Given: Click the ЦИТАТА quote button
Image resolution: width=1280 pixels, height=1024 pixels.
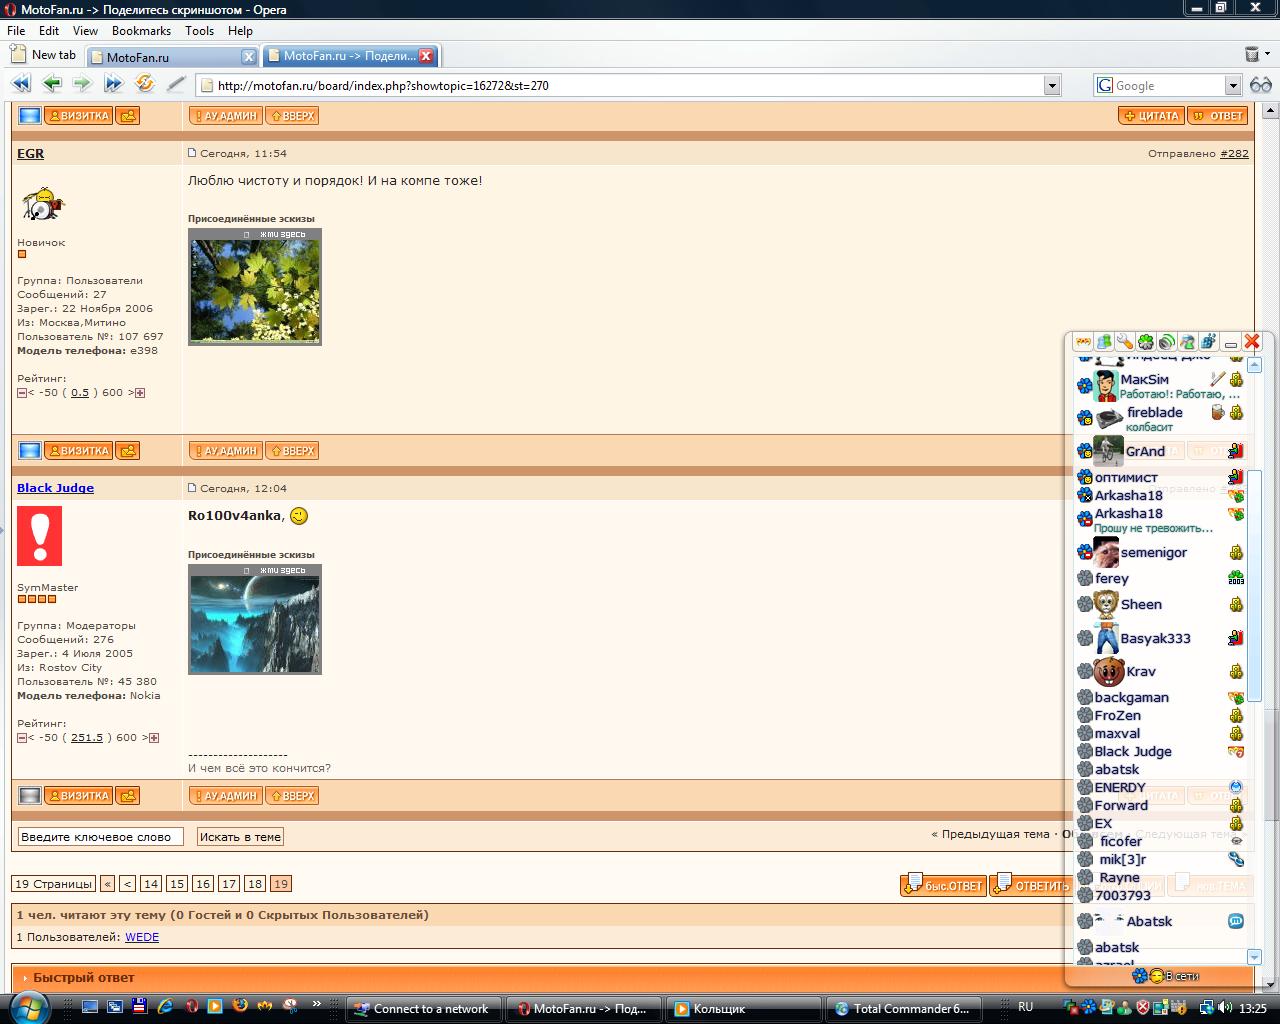Looking at the screenshot, I should tap(1151, 116).
